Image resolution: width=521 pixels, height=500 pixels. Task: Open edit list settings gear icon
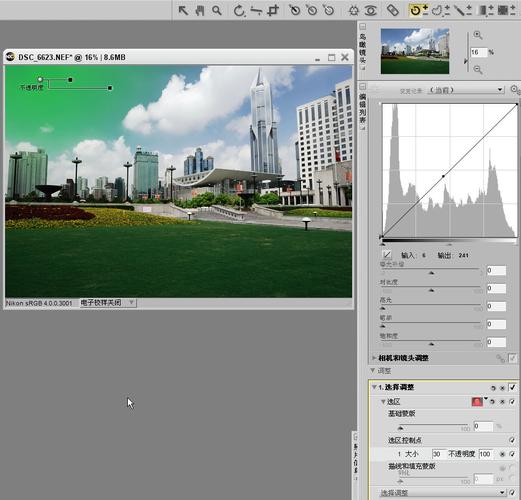pos(515,89)
